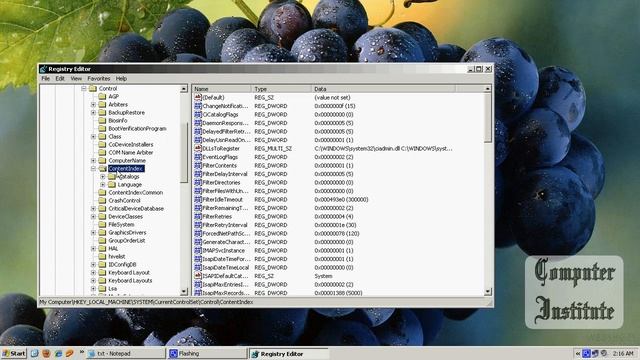Expand the ComputerName key

93,161
